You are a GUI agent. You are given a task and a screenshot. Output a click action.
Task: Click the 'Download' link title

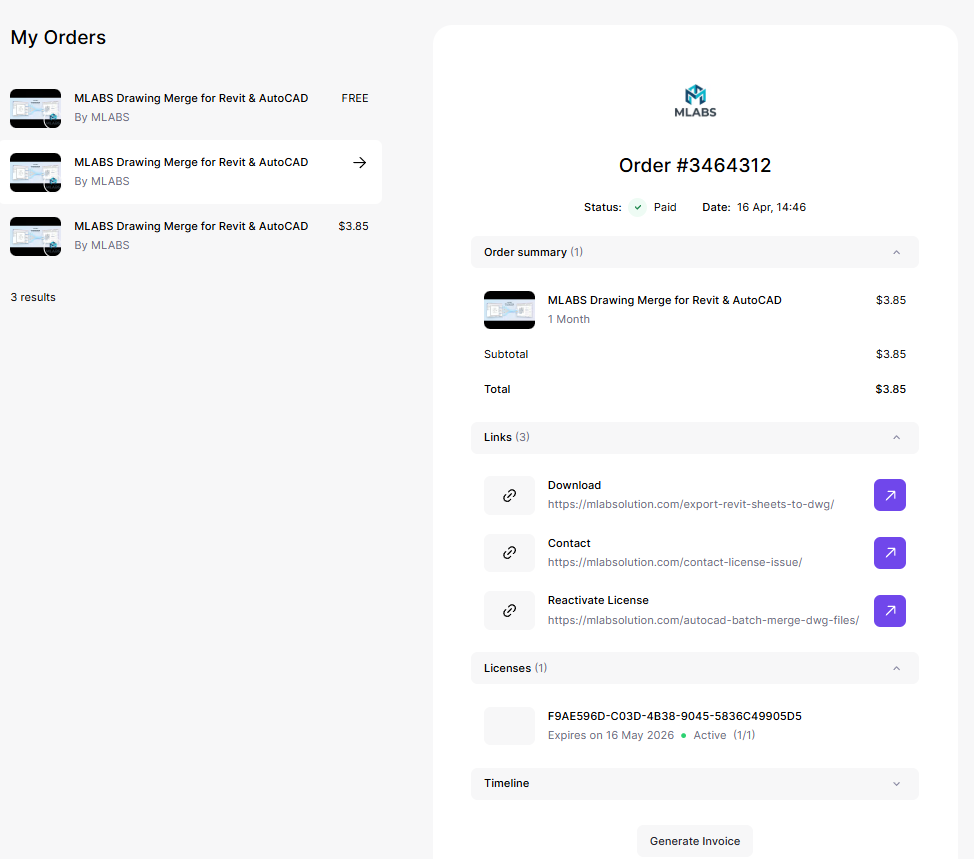pyautogui.click(x=574, y=485)
